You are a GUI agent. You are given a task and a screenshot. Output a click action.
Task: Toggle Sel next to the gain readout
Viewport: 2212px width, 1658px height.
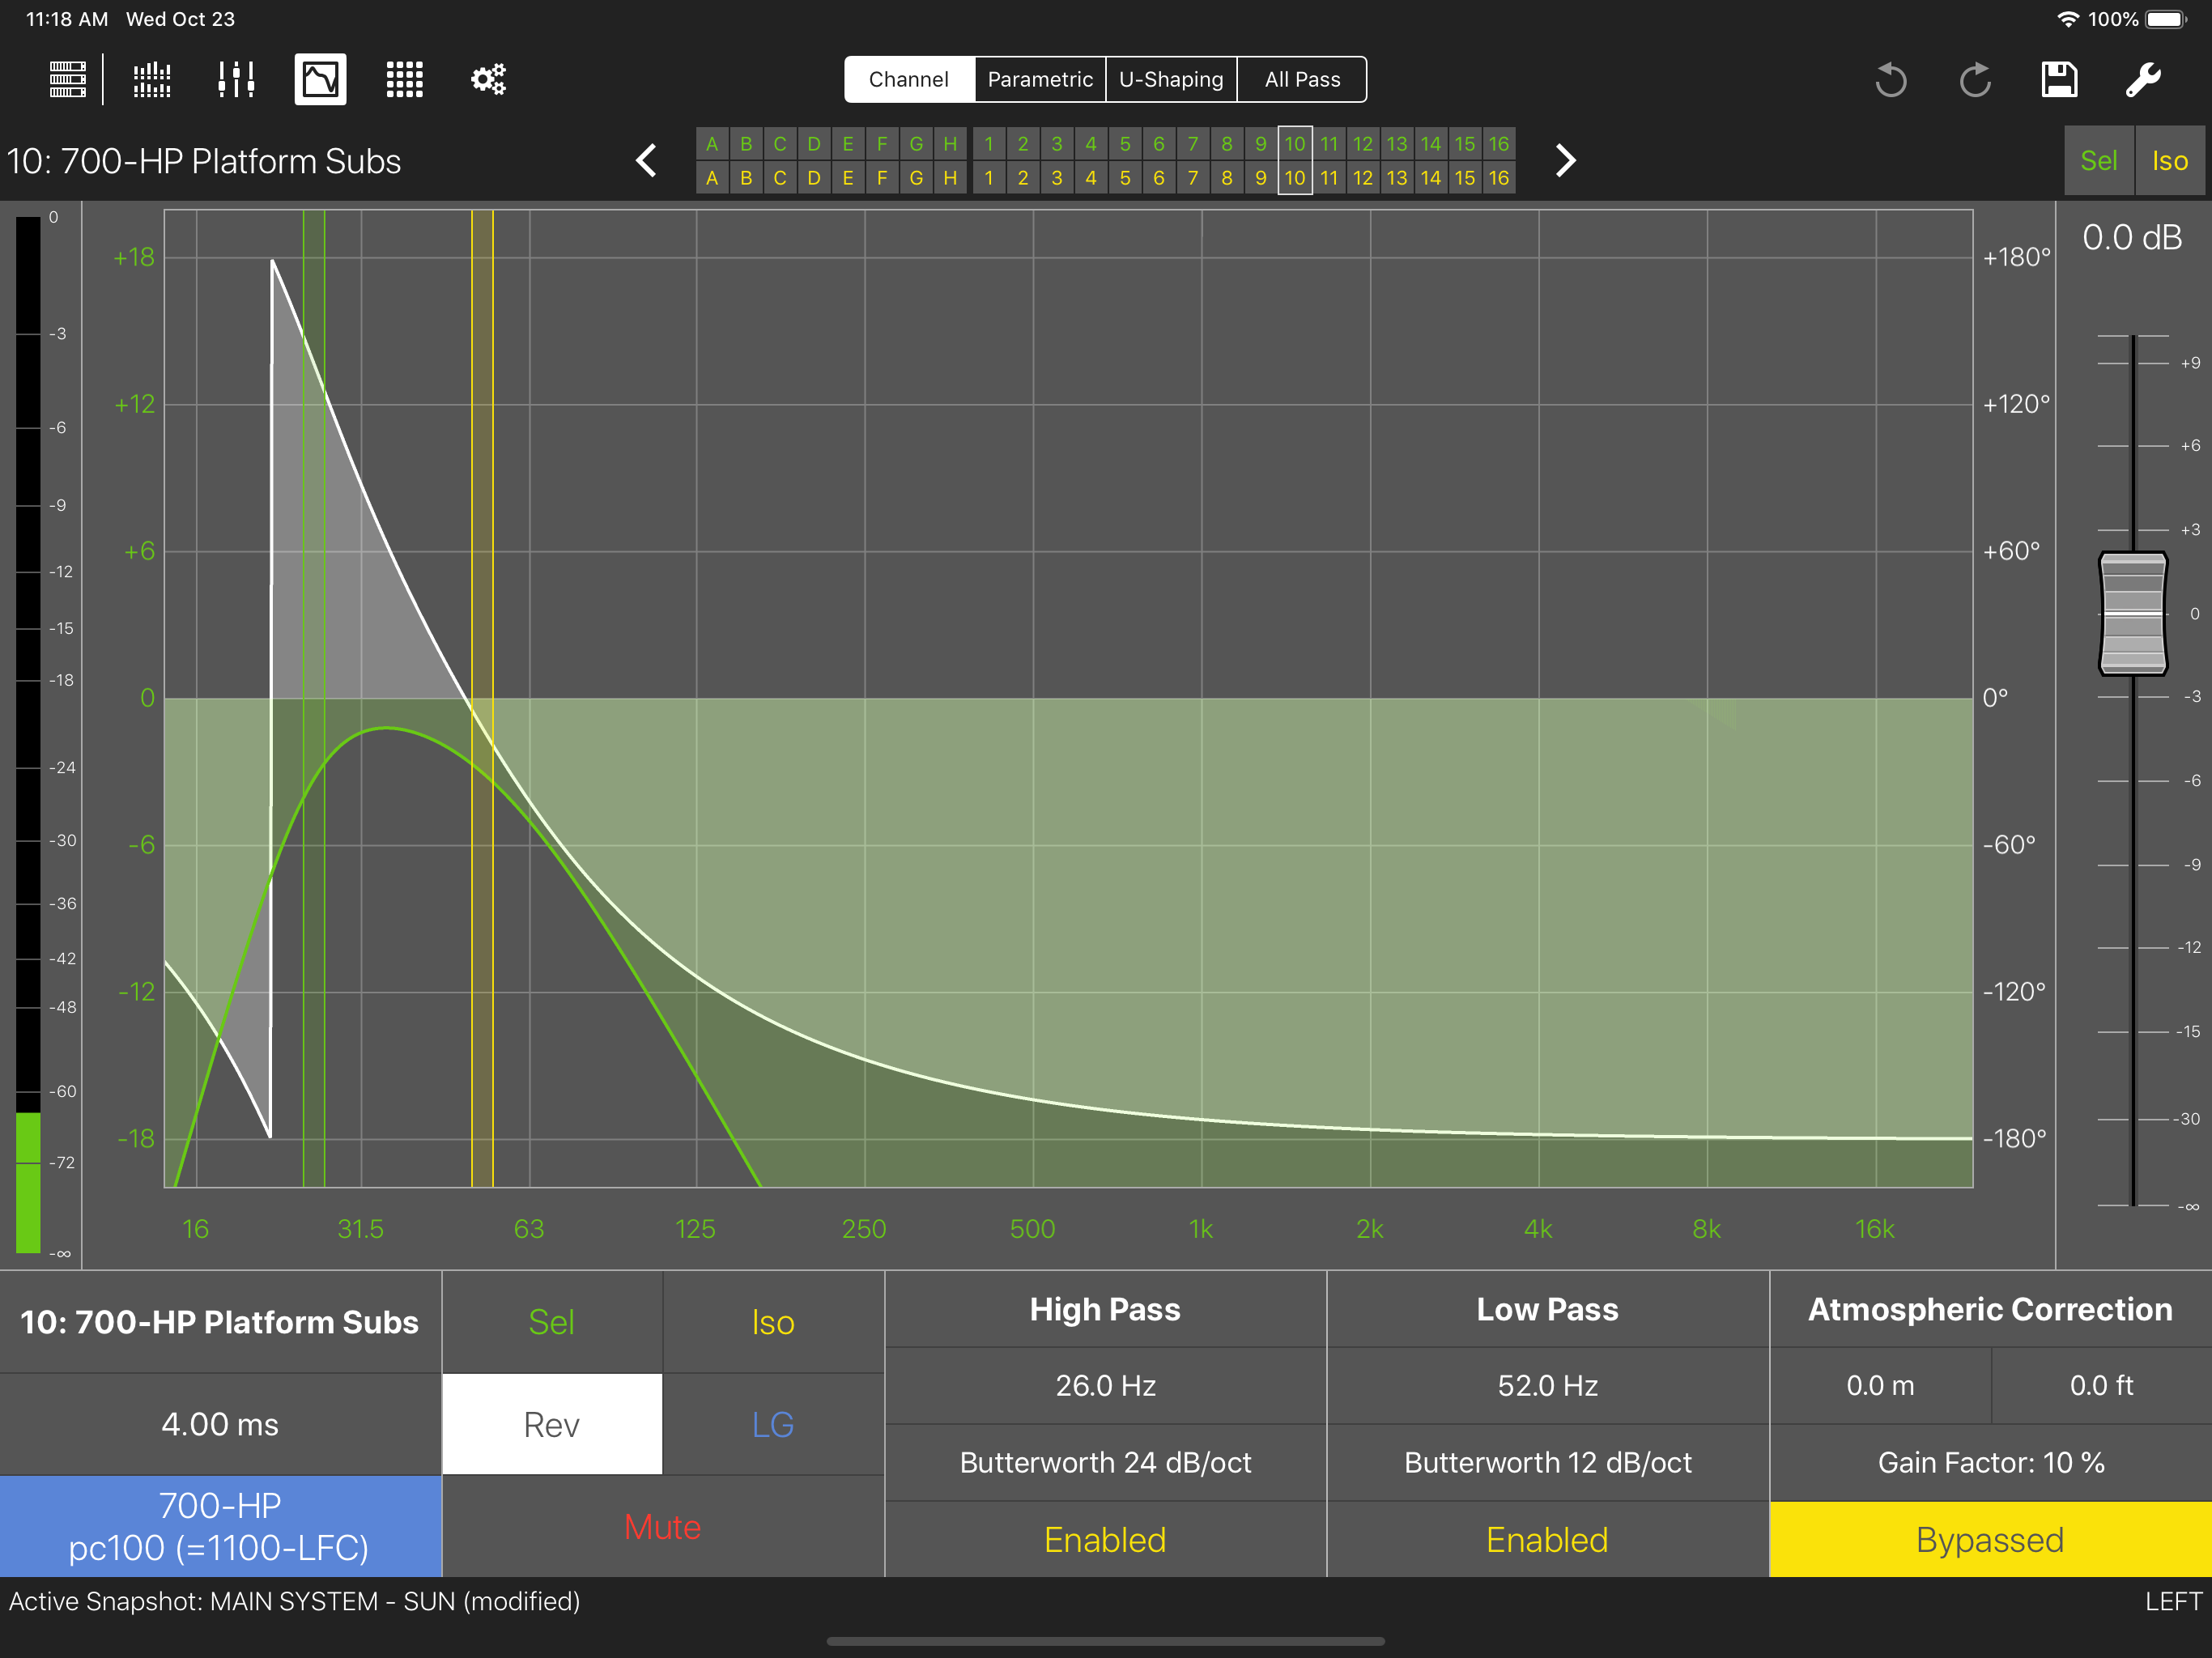[2099, 160]
